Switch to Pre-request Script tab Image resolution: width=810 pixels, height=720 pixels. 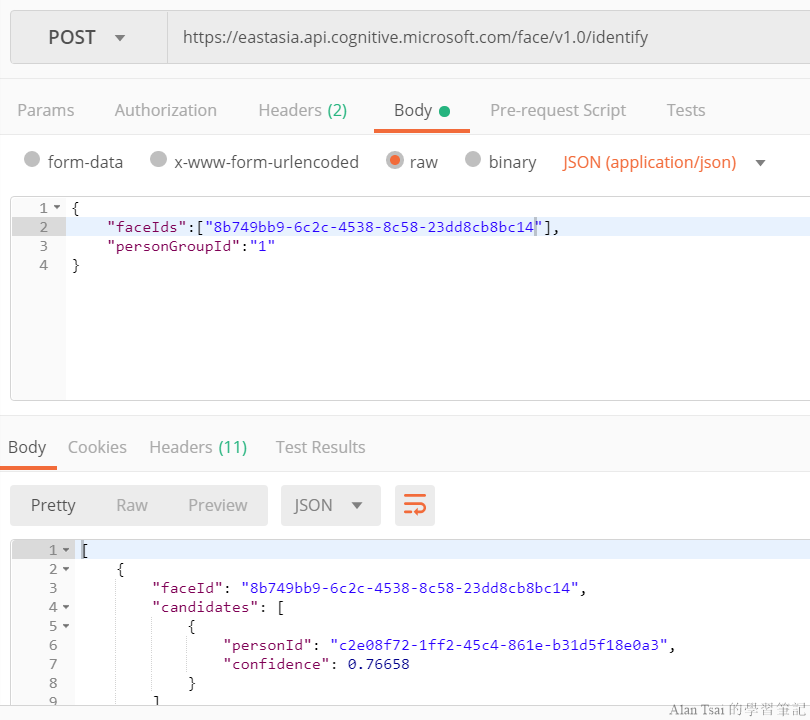click(558, 110)
